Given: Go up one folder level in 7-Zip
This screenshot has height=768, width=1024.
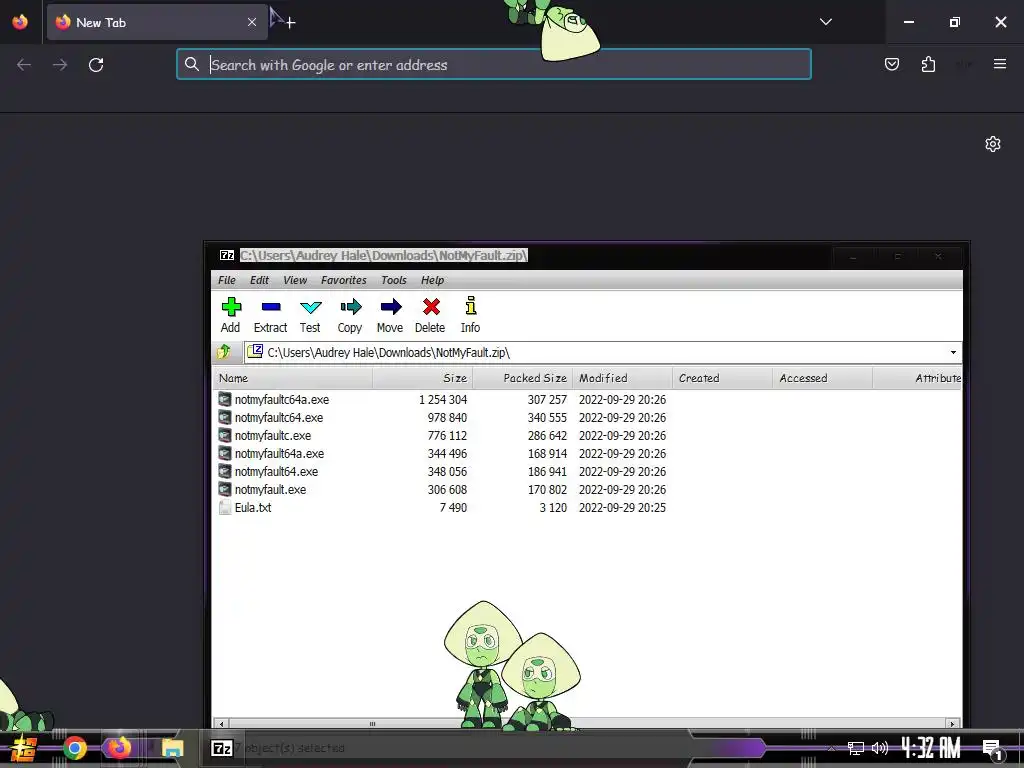Looking at the screenshot, I should [224, 352].
